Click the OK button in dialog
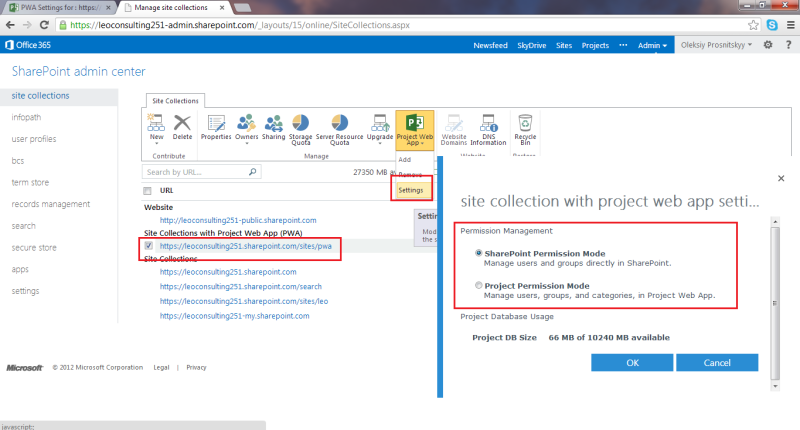Viewport: 800px width, 430px height. pyautogui.click(x=632, y=363)
